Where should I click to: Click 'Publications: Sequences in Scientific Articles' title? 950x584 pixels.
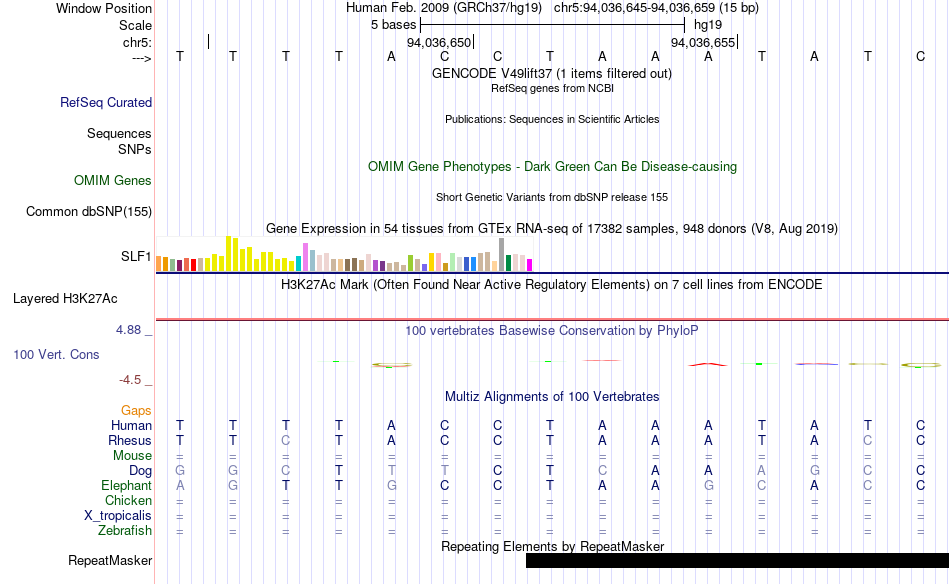552,119
